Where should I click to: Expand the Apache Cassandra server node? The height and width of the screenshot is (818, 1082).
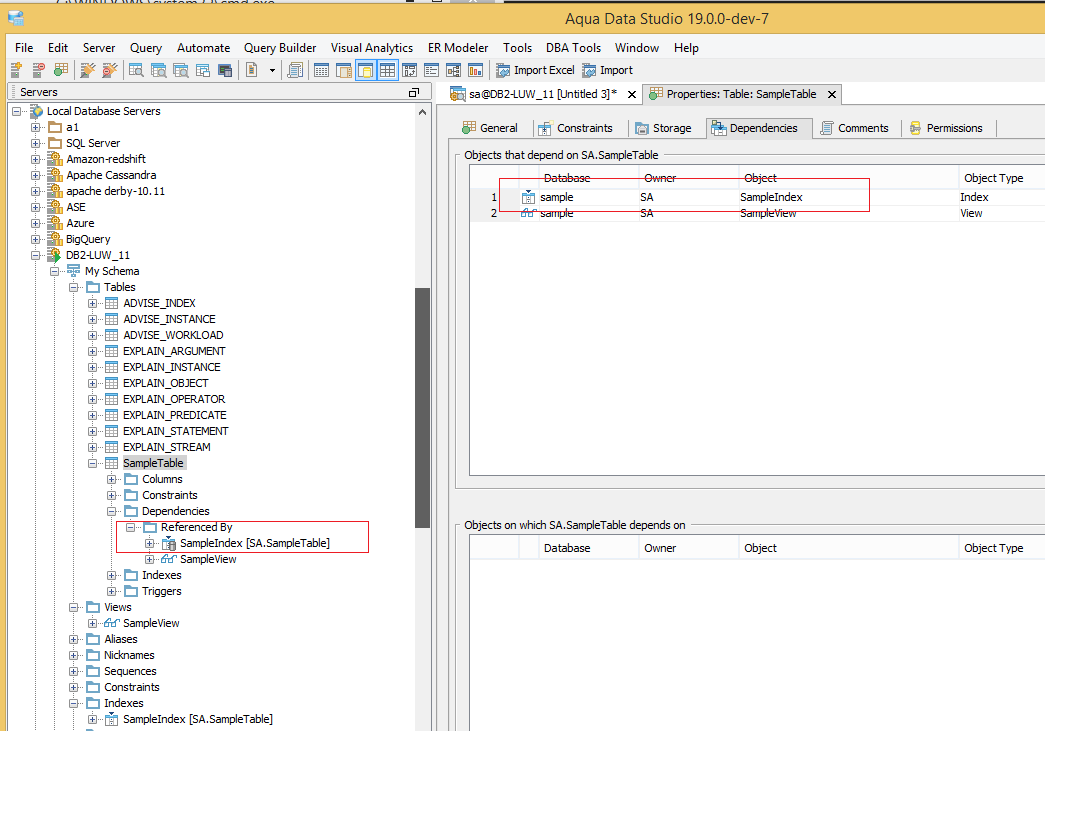click(x=35, y=175)
